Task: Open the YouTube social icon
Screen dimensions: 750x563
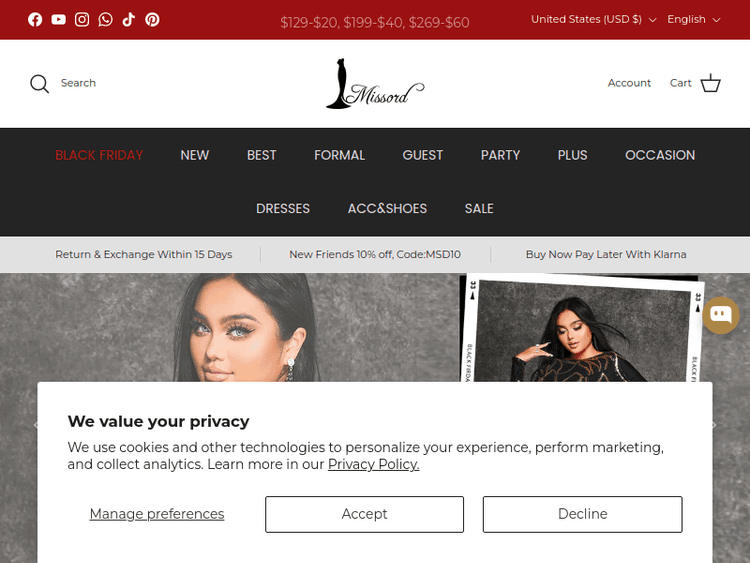Action: pos(58,20)
